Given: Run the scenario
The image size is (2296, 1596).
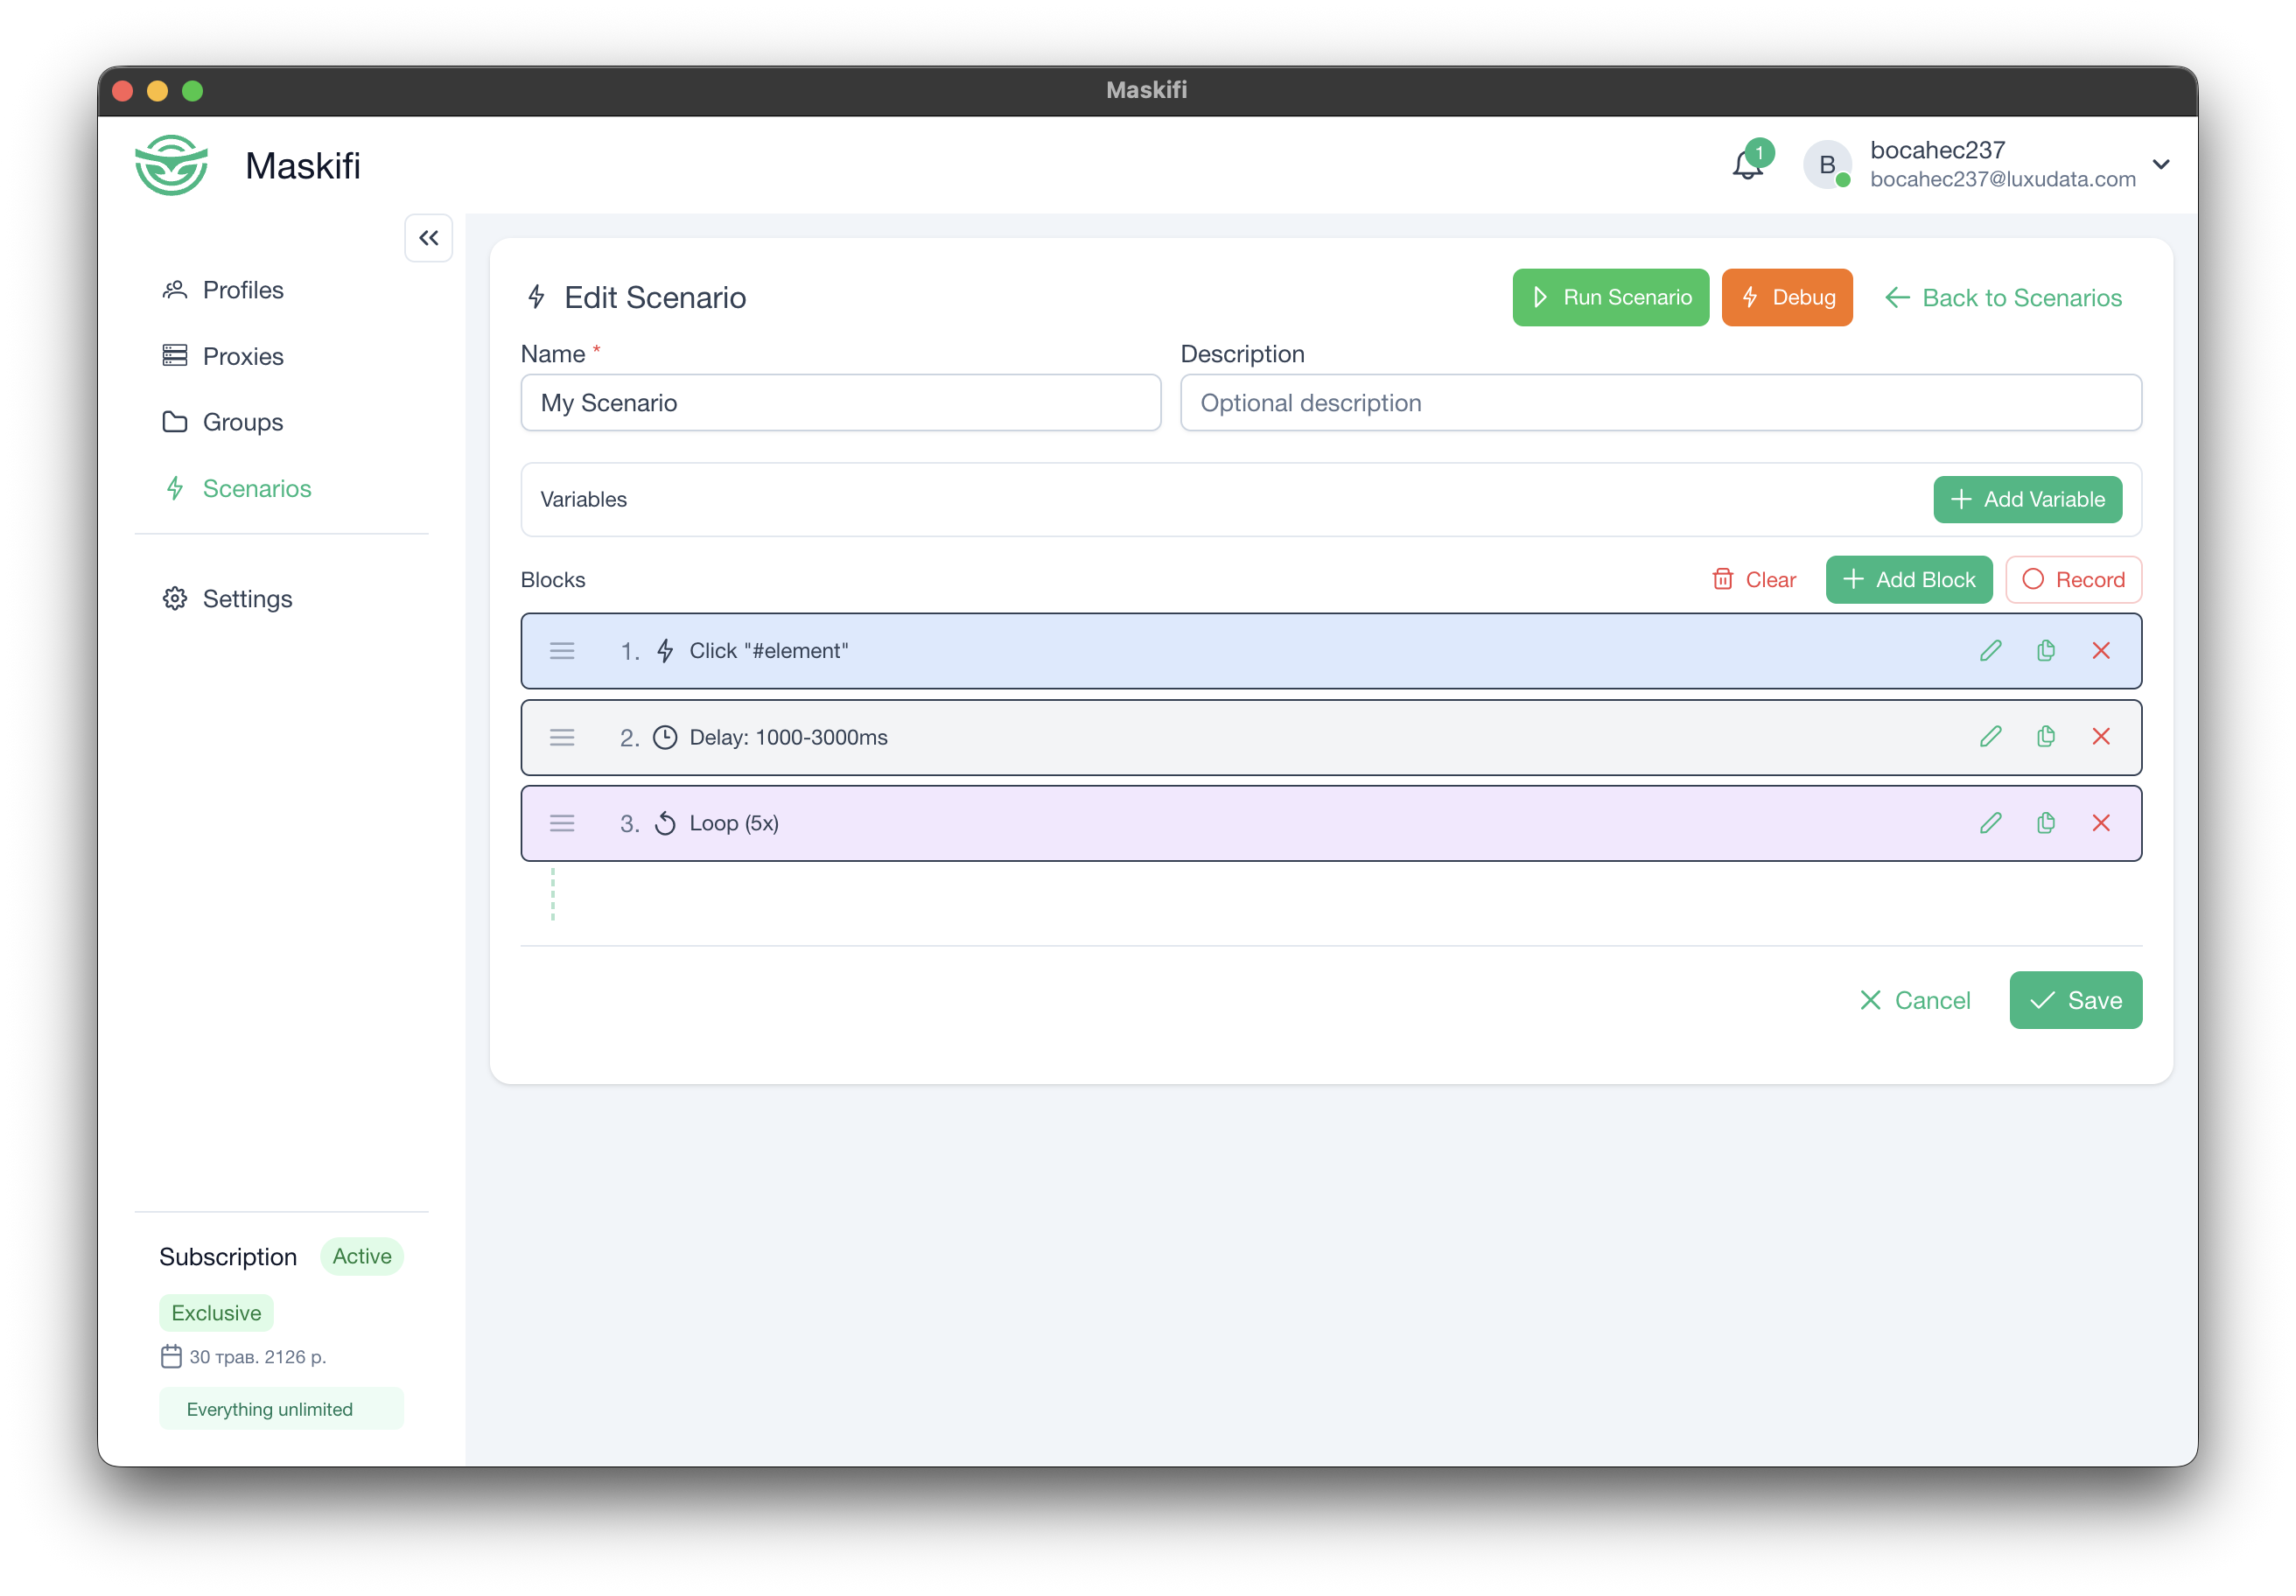Looking at the screenshot, I should (x=1611, y=297).
